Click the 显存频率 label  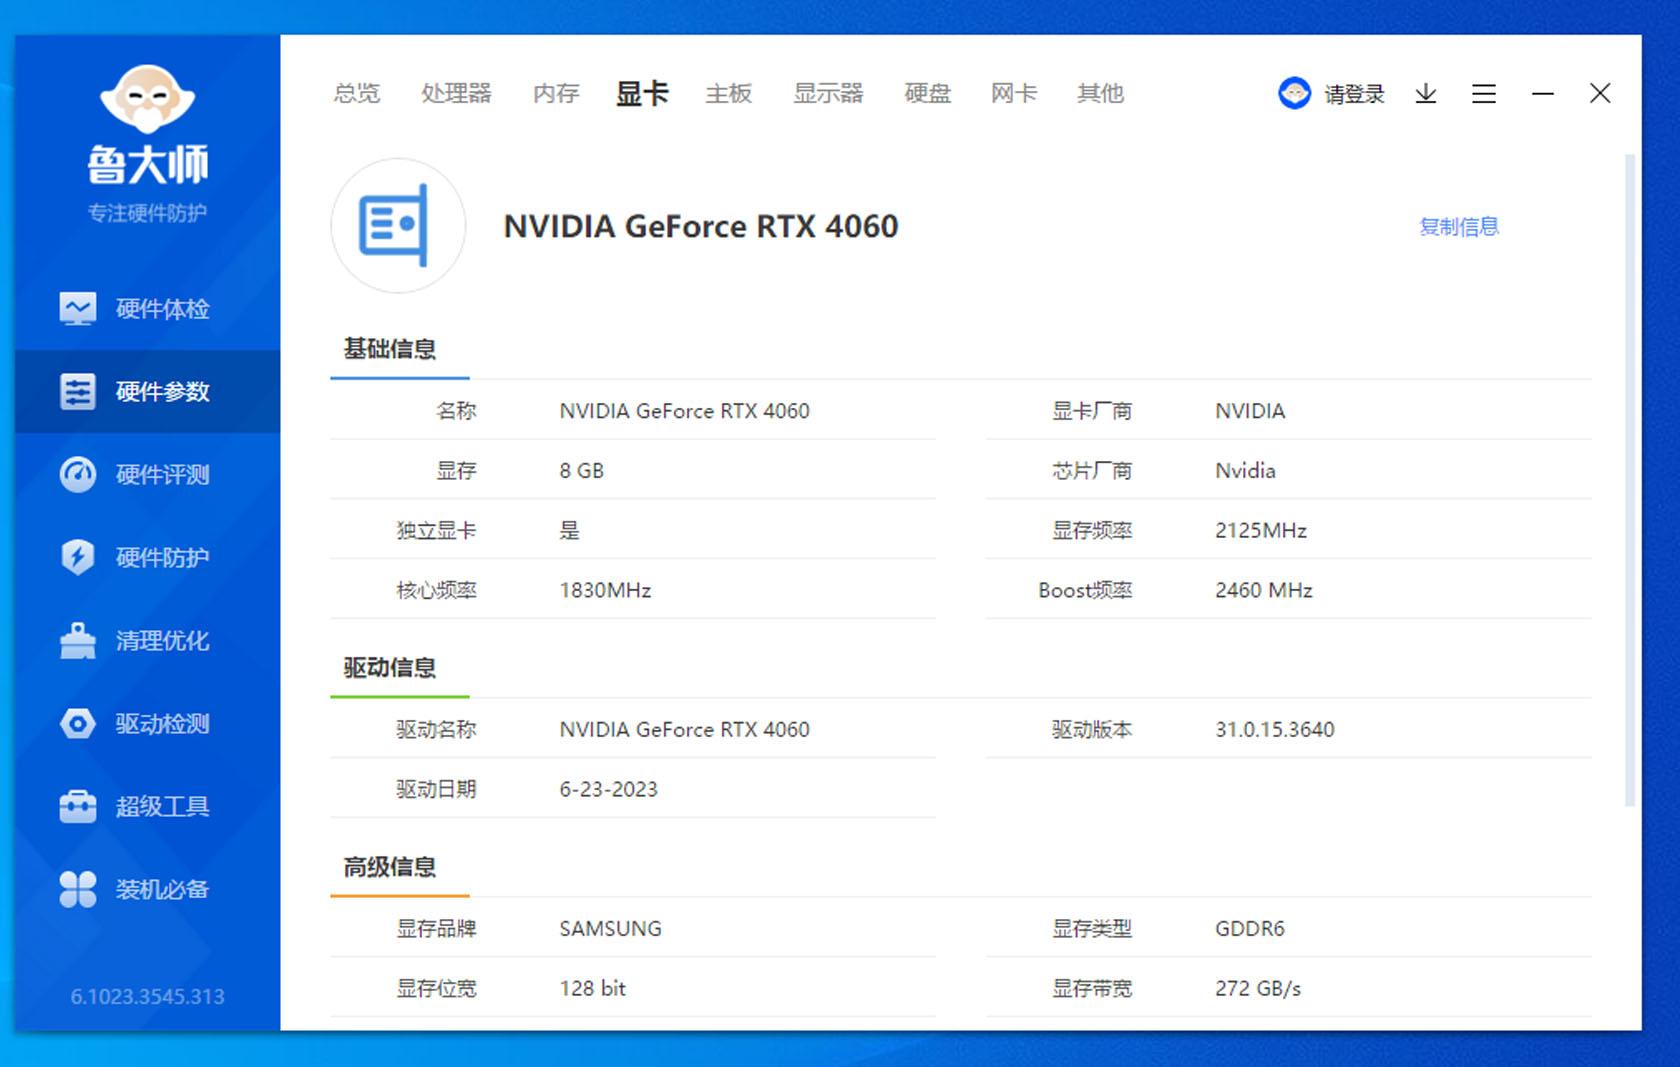pyautogui.click(x=1092, y=530)
